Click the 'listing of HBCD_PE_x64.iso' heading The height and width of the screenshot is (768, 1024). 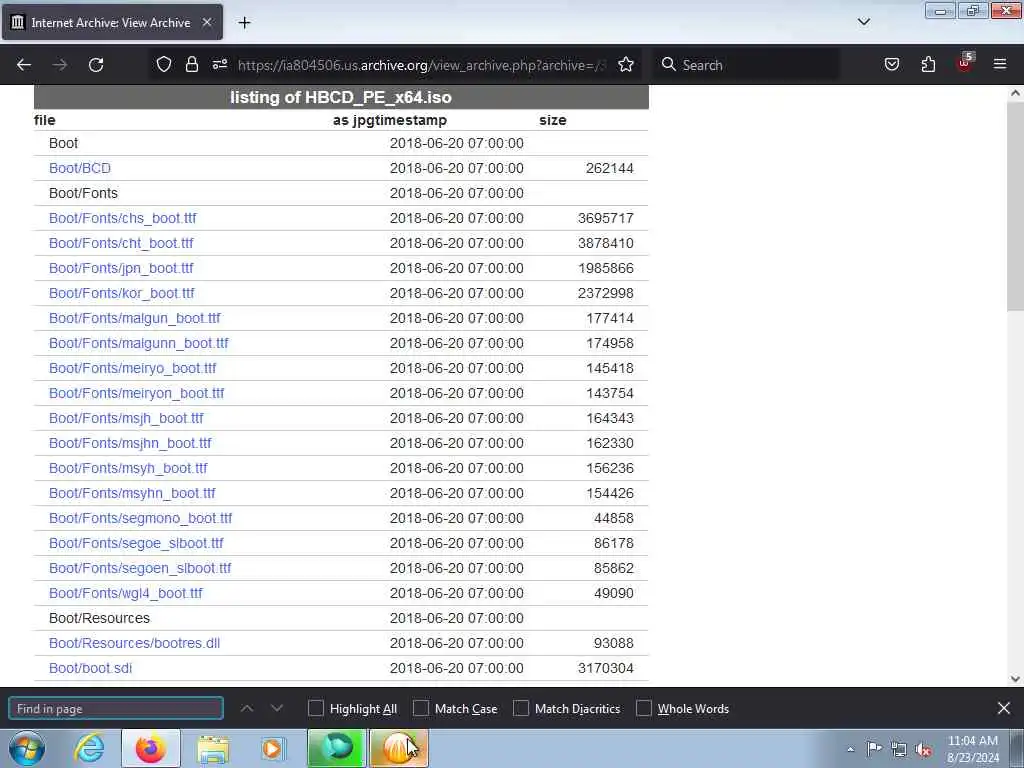[x=341, y=97]
